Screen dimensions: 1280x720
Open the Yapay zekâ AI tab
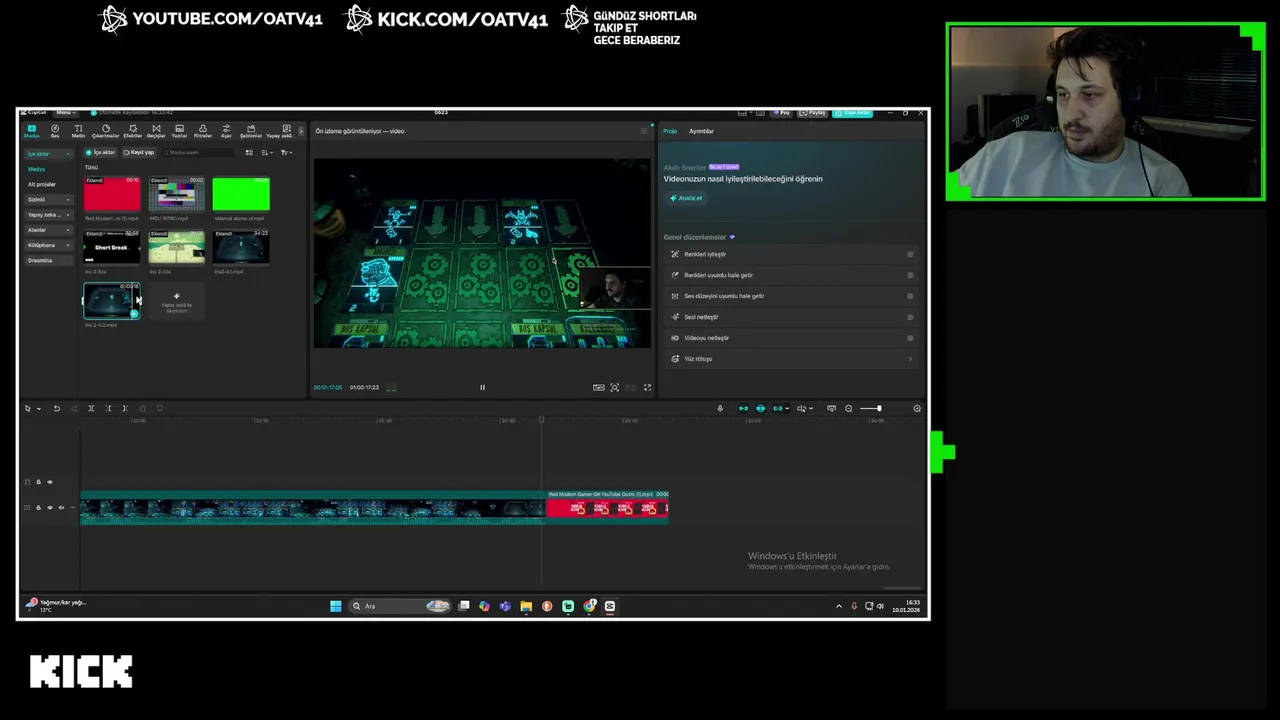[x=279, y=130]
